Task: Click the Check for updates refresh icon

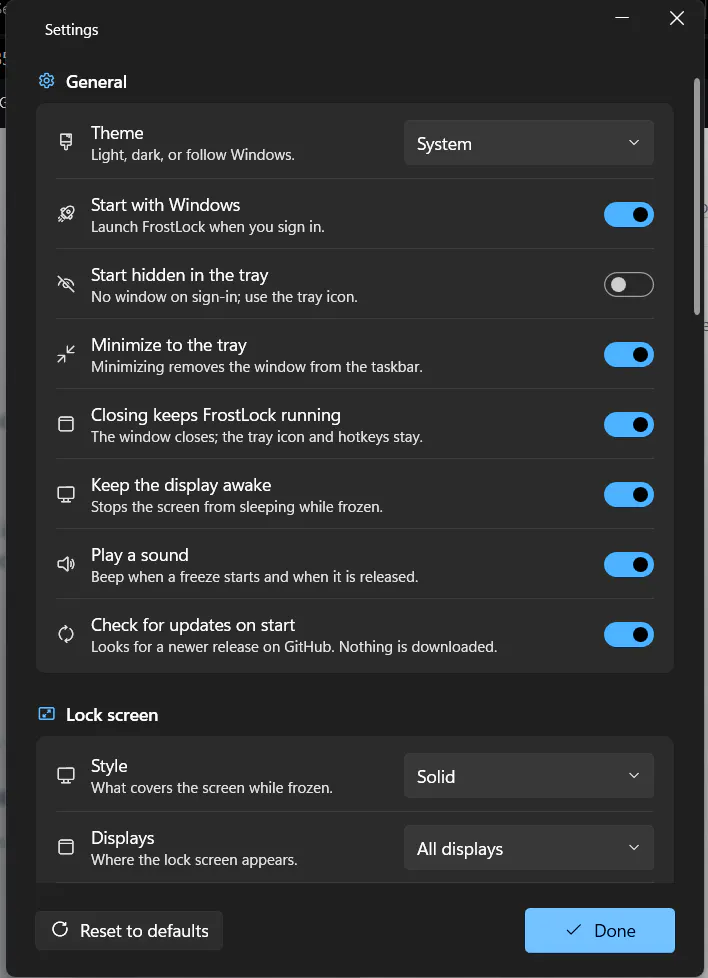Action: coord(65,634)
